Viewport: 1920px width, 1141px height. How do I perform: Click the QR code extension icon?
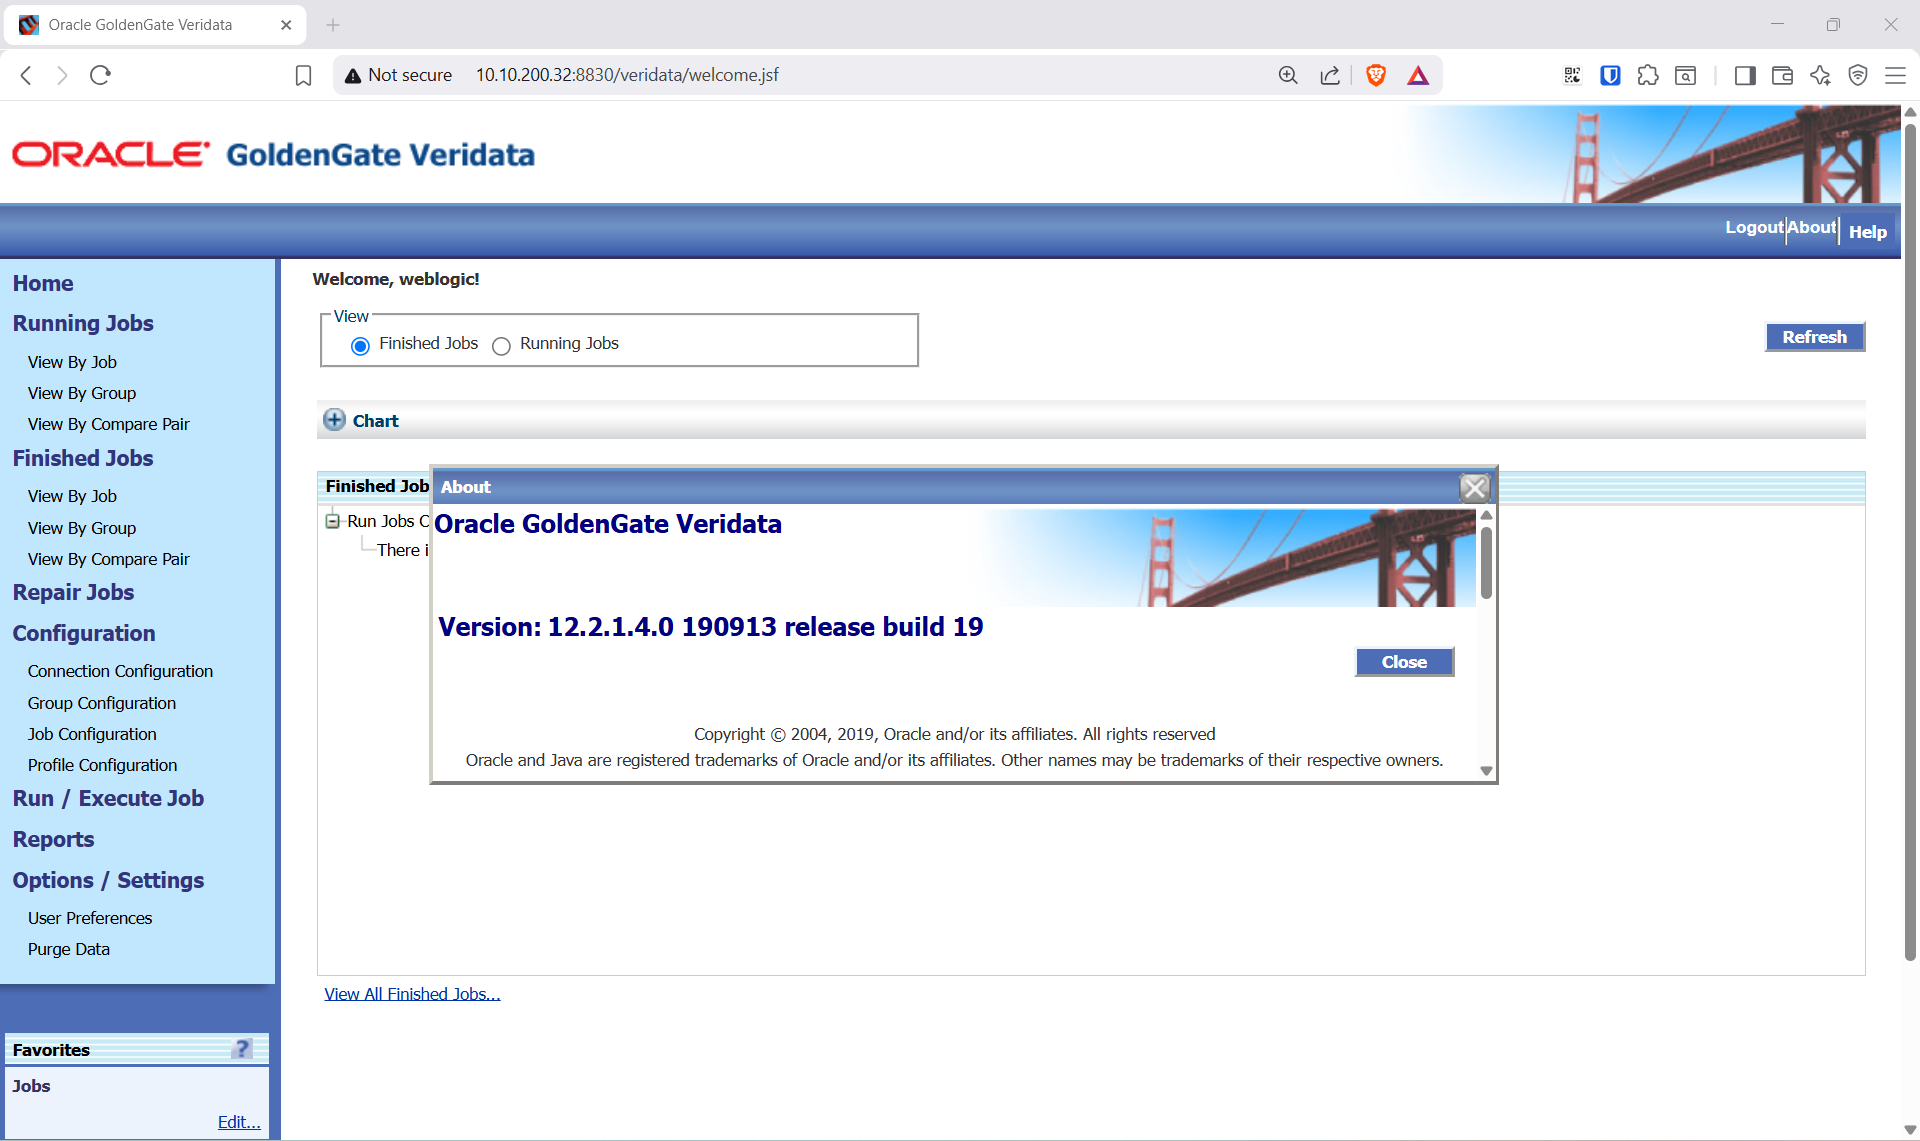coord(1572,75)
